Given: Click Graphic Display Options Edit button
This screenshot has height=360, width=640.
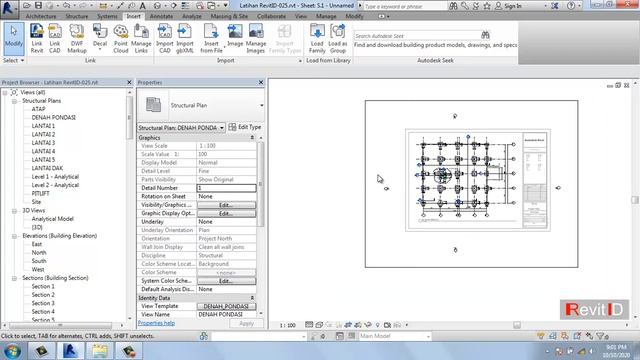Looking at the screenshot, I should tap(227, 213).
